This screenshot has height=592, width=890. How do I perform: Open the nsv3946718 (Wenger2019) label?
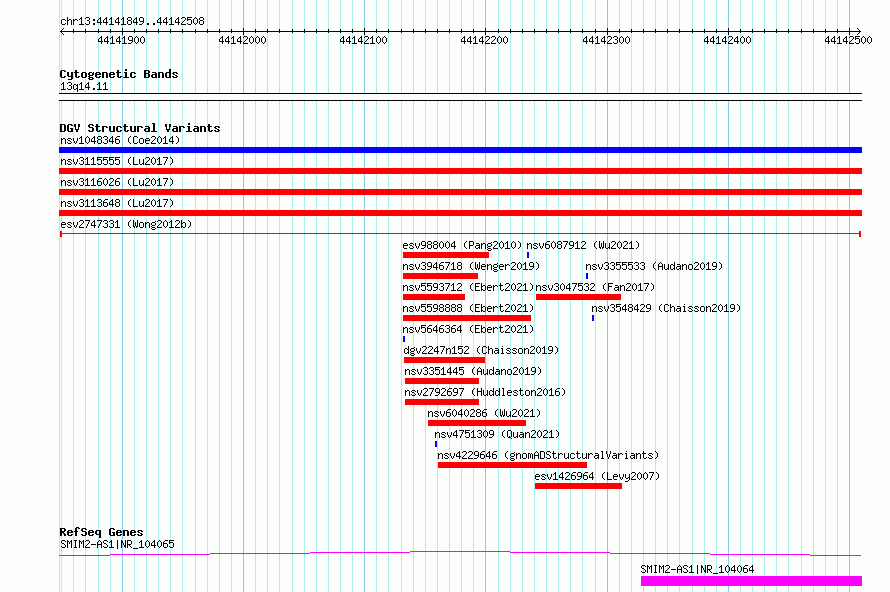(471, 266)
